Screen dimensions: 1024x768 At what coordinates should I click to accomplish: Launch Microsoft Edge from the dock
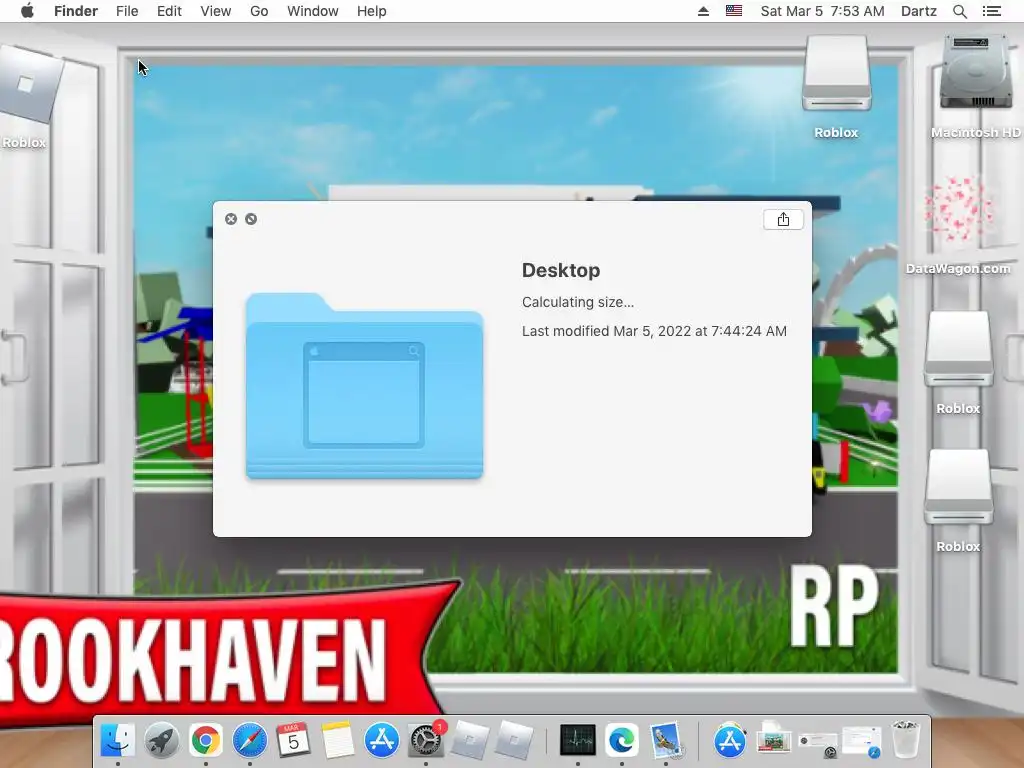[x=622, y=741]
